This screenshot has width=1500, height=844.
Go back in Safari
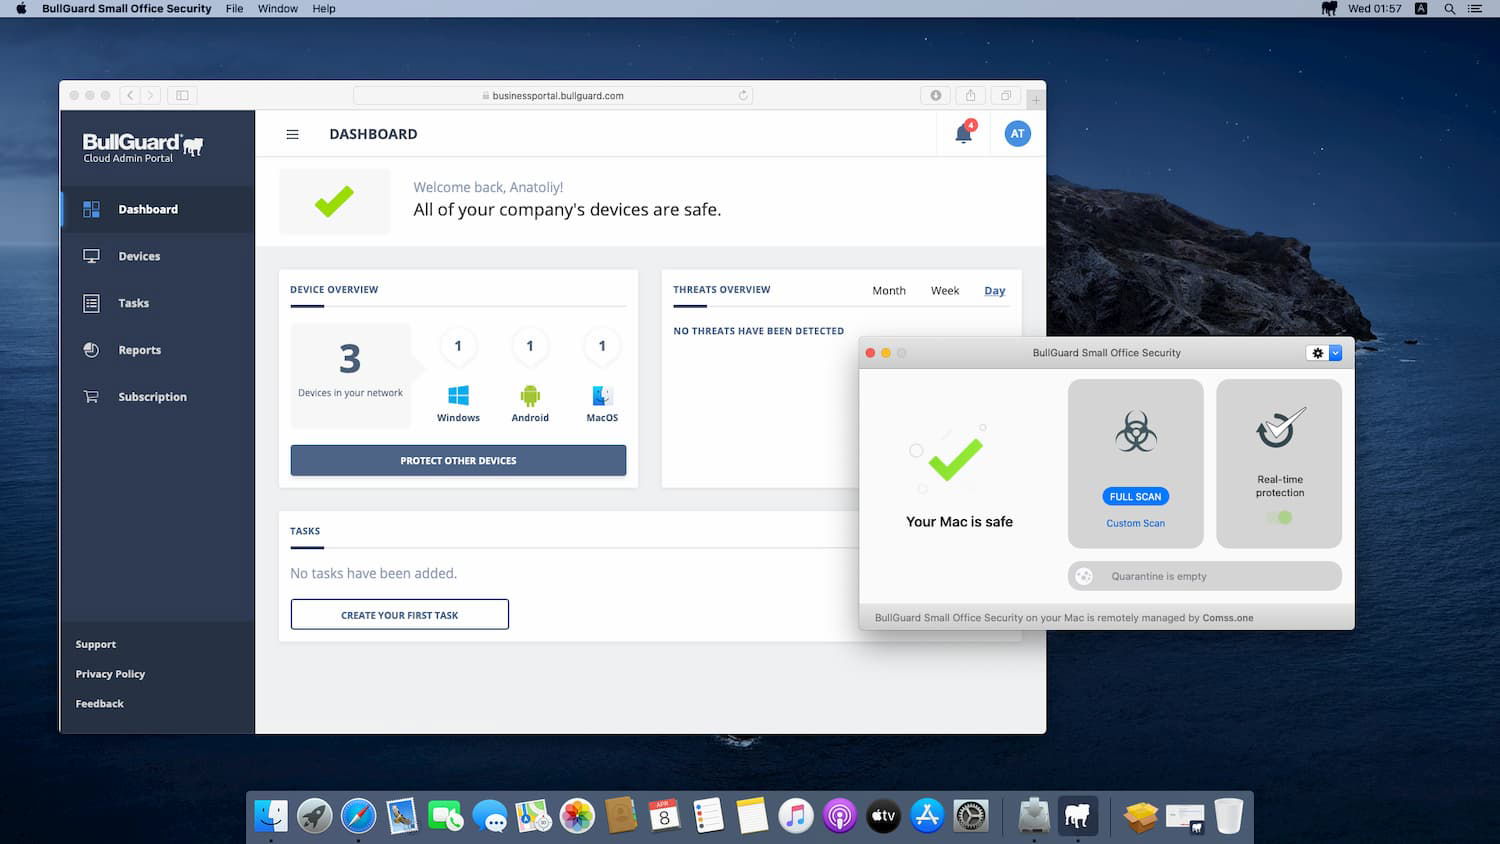coord(130,96)
